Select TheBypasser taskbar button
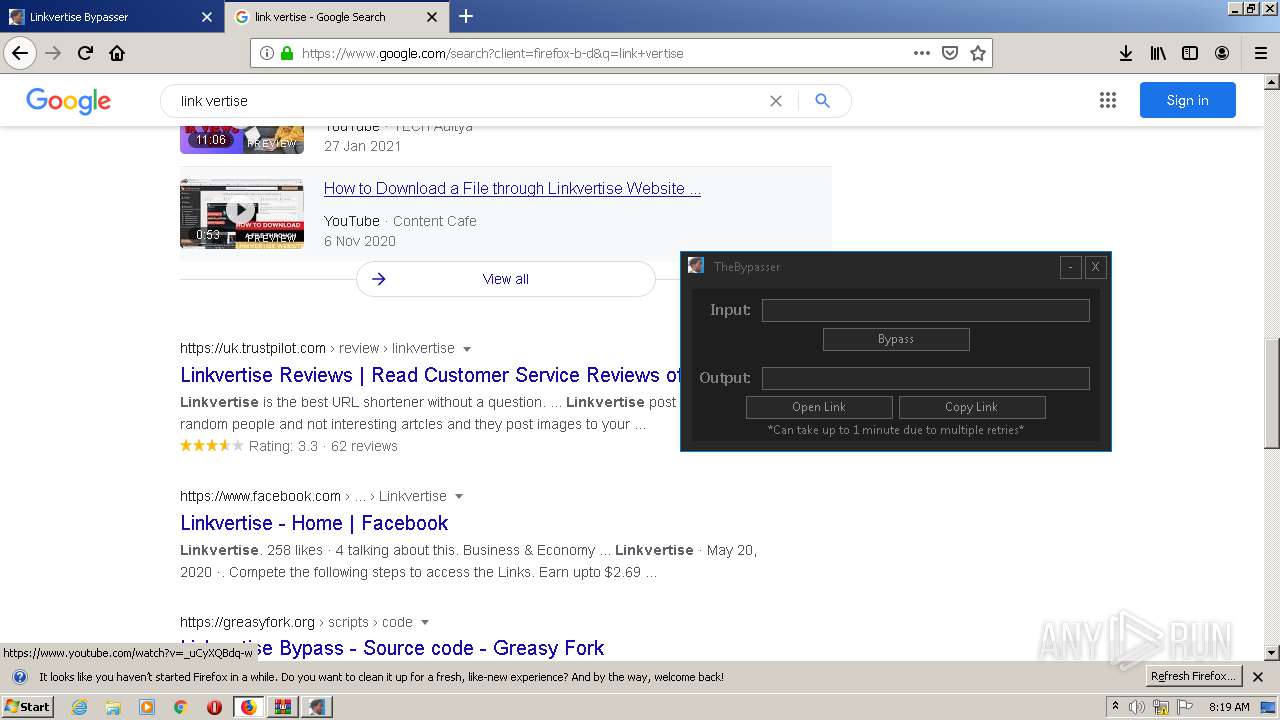This screenshot has height=720, width=1280. pyautogui.click(x=317, y=707)
